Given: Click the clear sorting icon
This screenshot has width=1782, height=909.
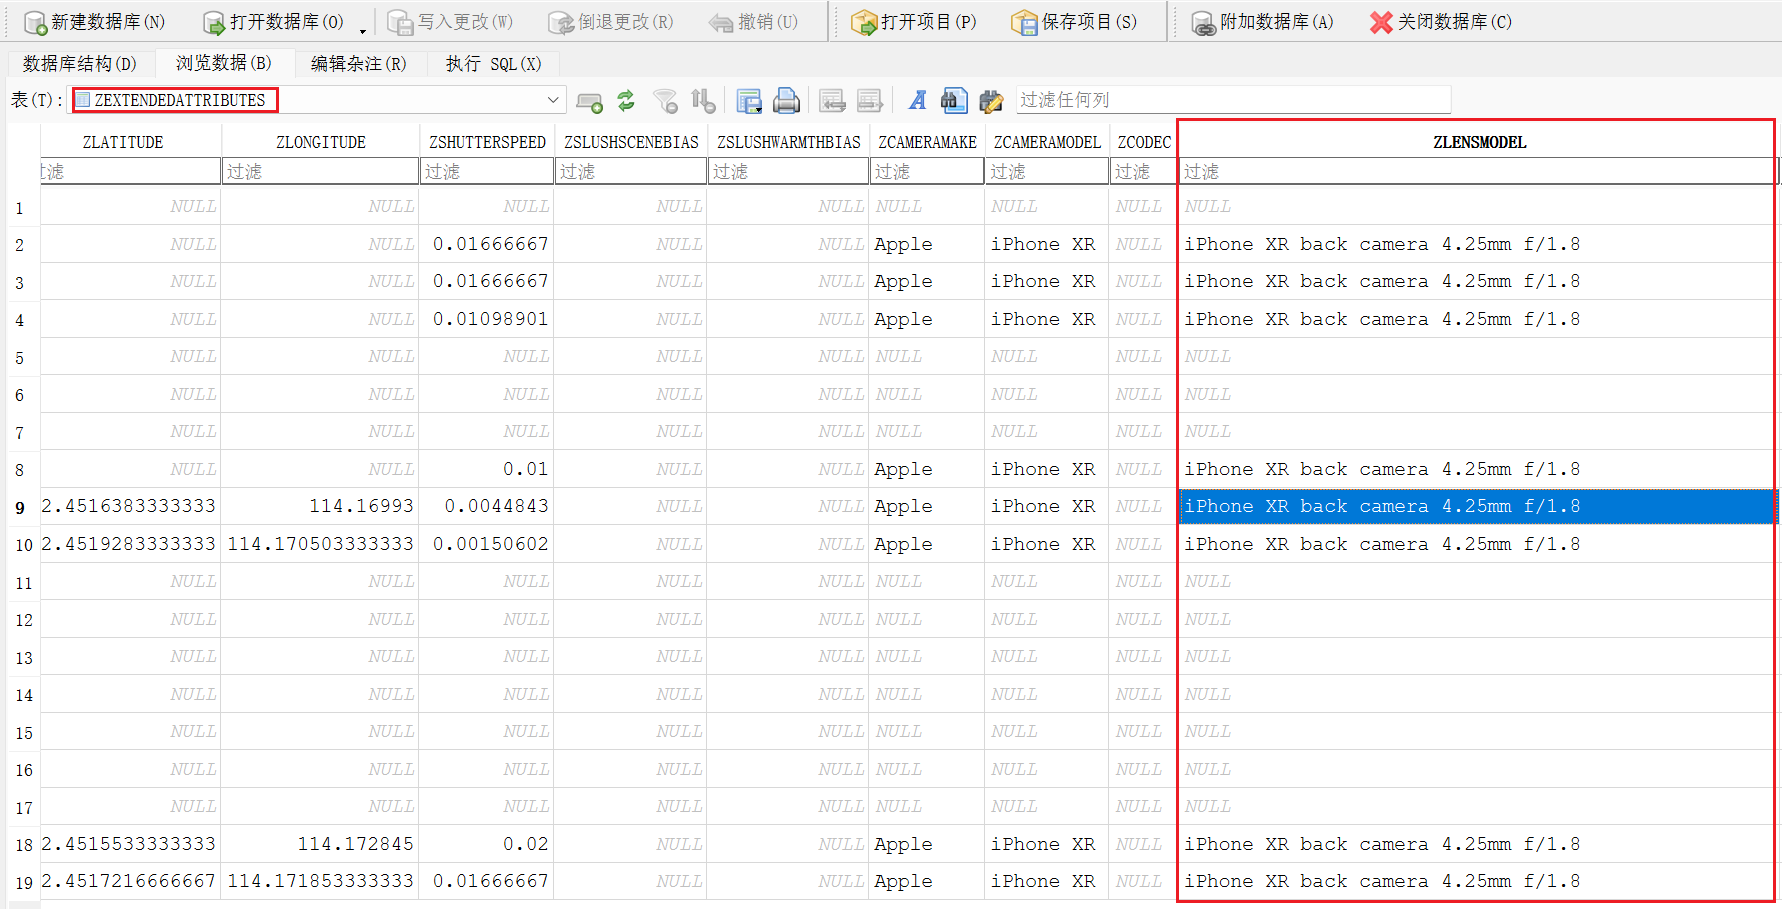Looking at the screenshot, I should coord(703,100).
